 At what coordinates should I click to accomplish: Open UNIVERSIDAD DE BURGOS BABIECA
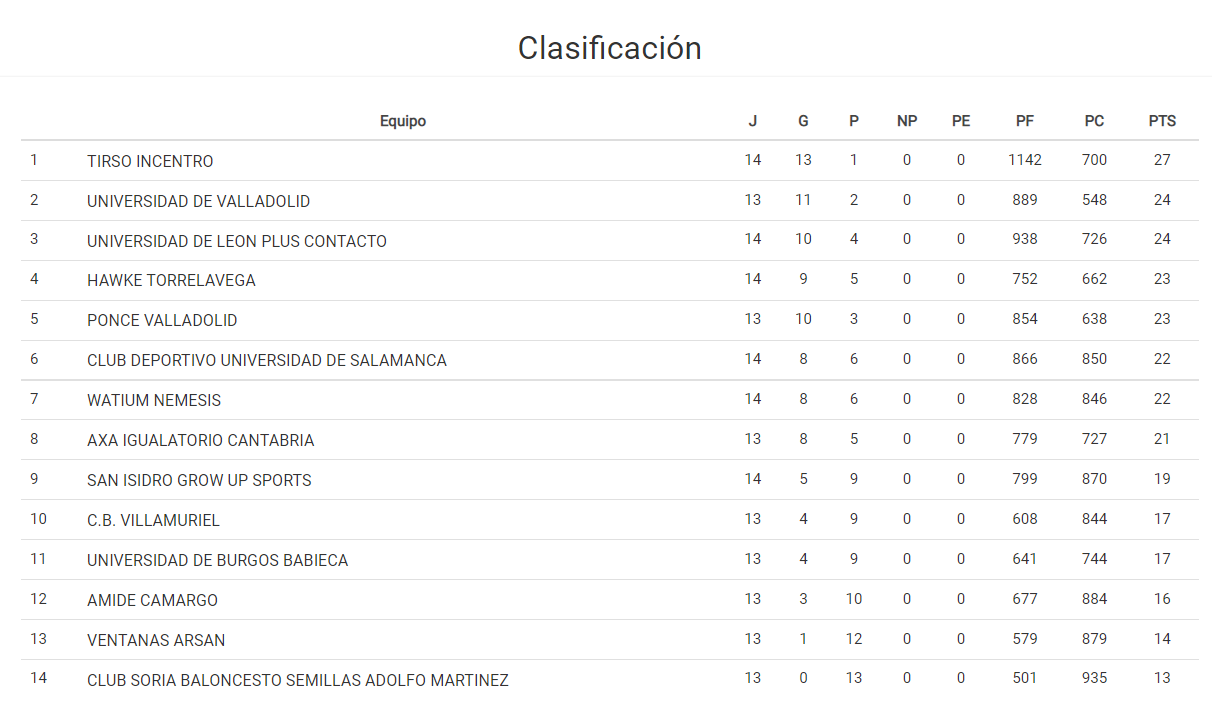click(217, 561)
